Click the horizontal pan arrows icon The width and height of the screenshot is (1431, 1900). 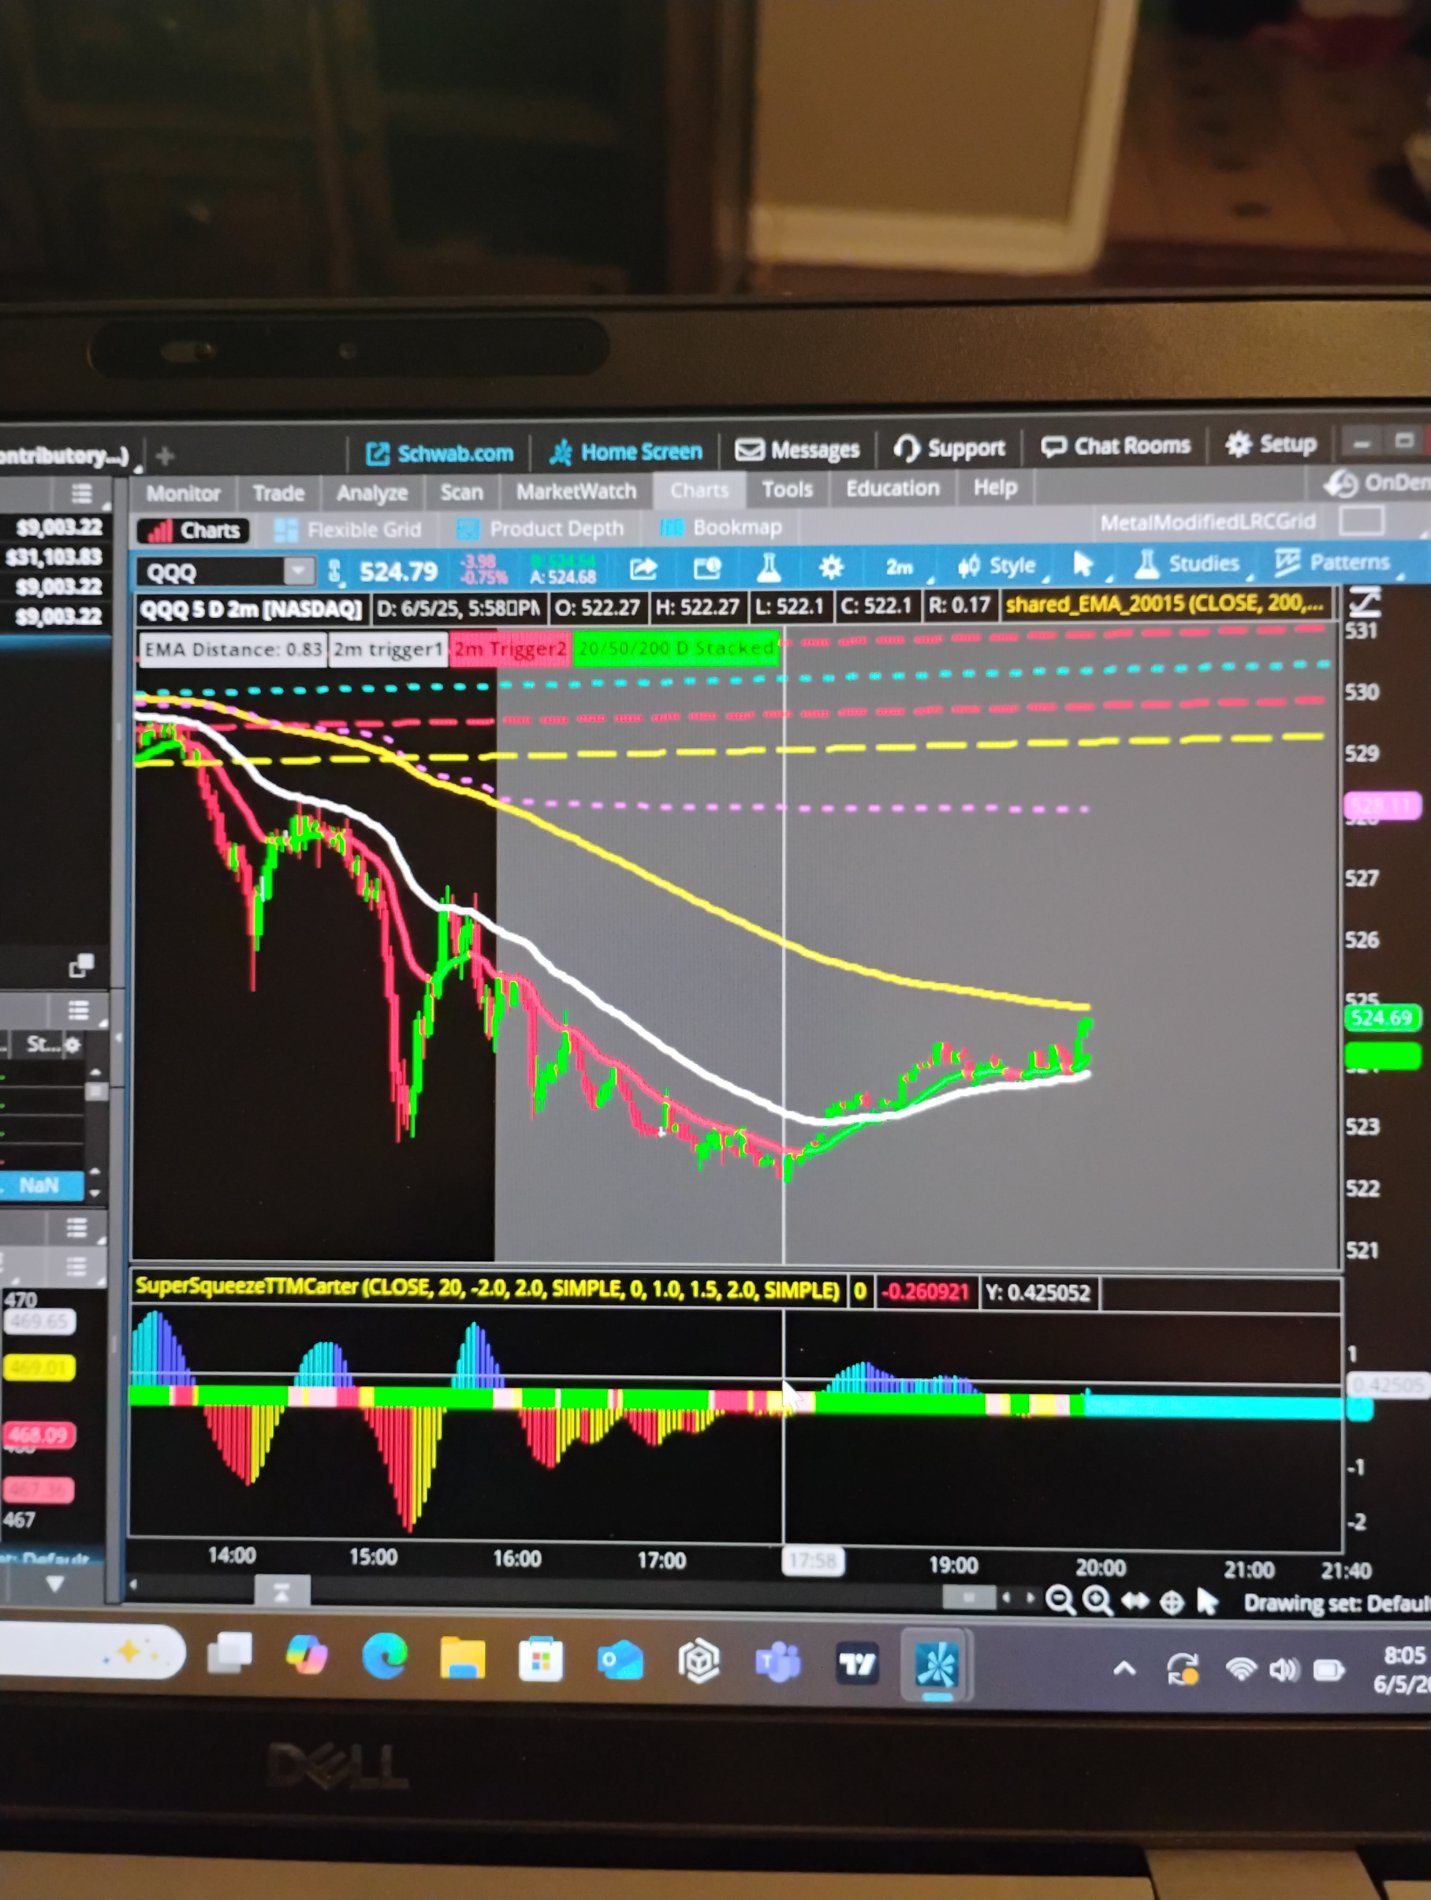coord(1134,1601)
